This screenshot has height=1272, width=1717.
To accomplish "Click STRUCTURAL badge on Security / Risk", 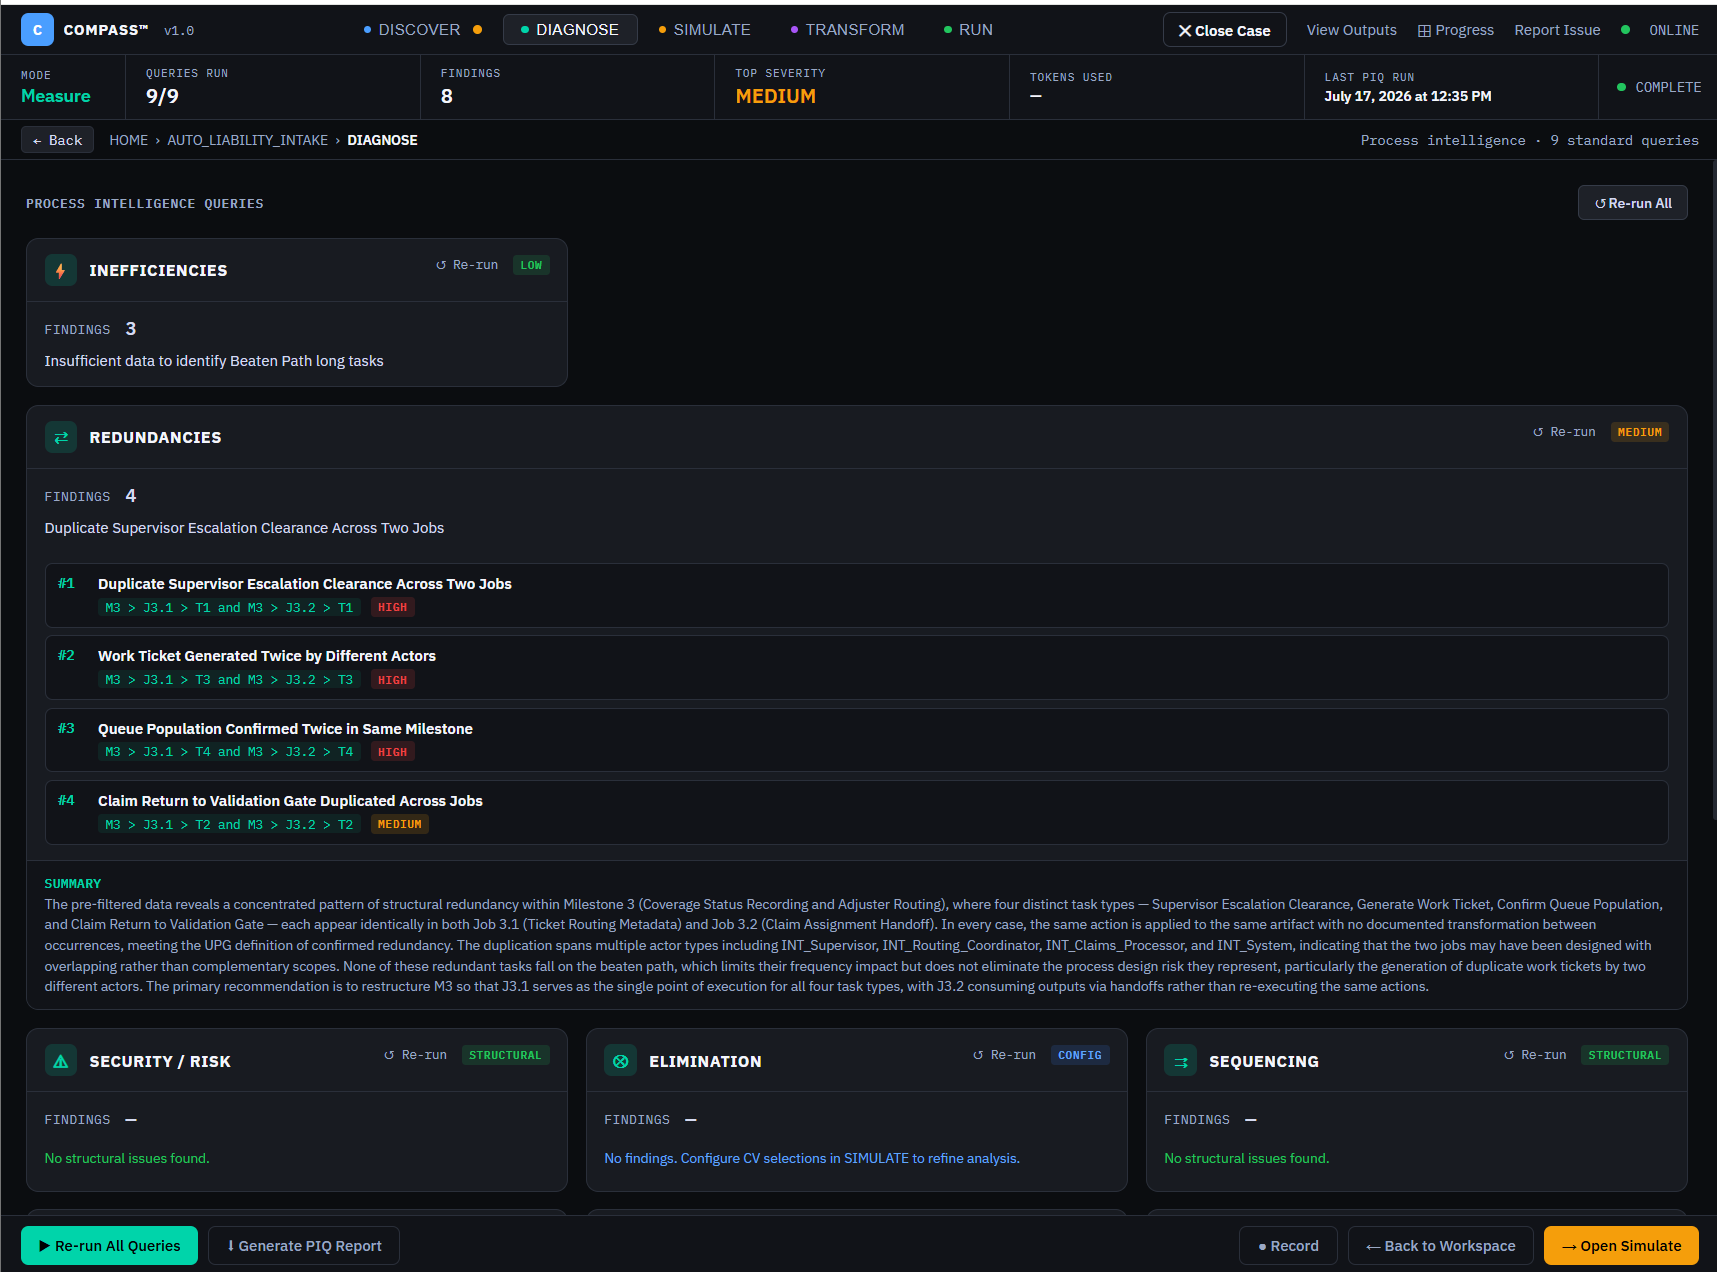I will coord(505,1055).
